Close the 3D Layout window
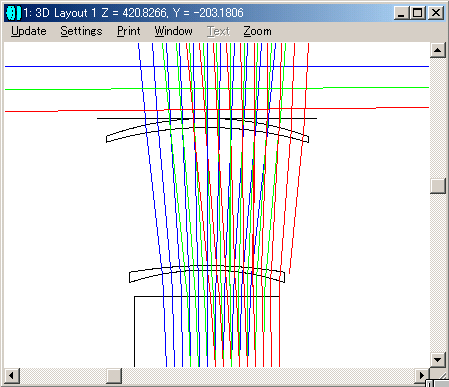This screenshot has height=387, width=449. (x=436, y=13)
